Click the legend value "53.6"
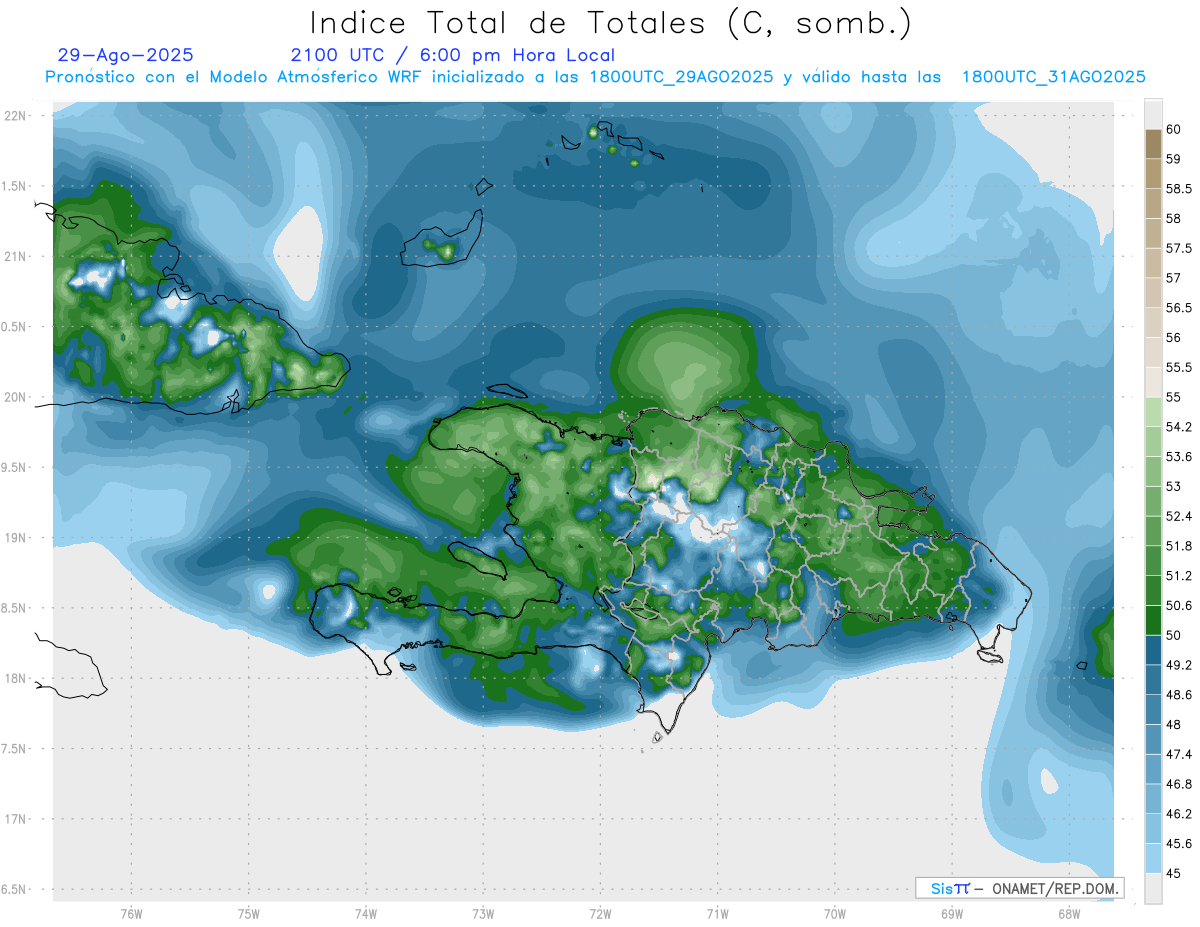This screenshot has width=1200, height=927. (1179, 457)
